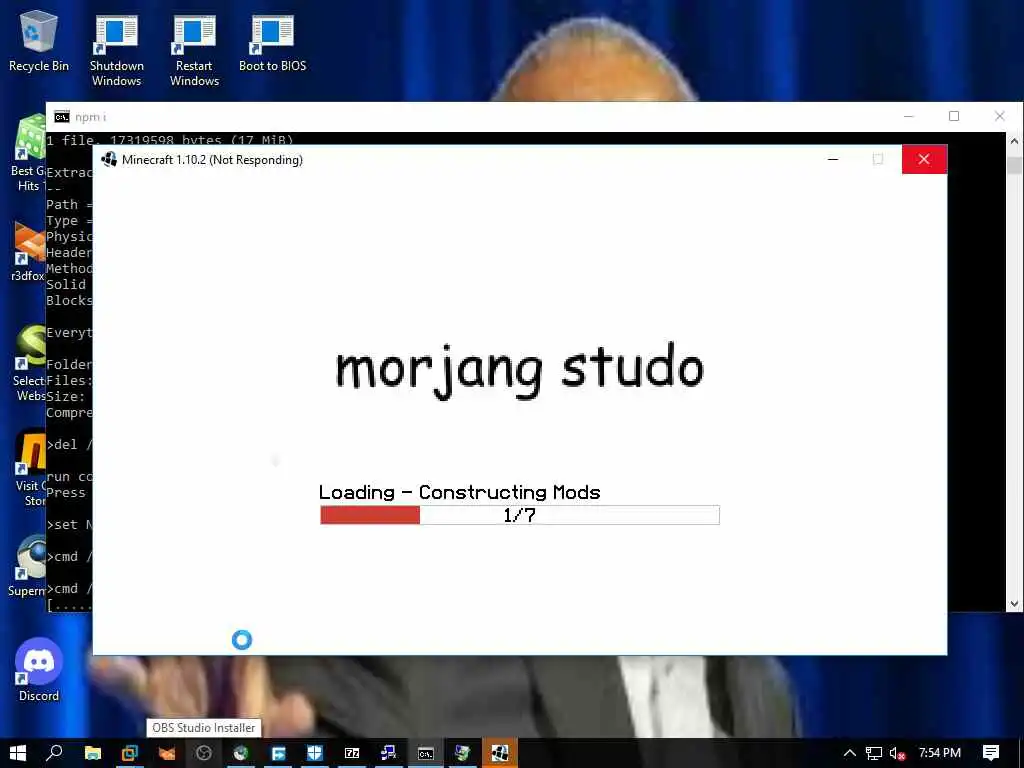This screenshot has width=1024, height=768.
Task: Open the Action Center notifications icon
Action: pos(991,753)
